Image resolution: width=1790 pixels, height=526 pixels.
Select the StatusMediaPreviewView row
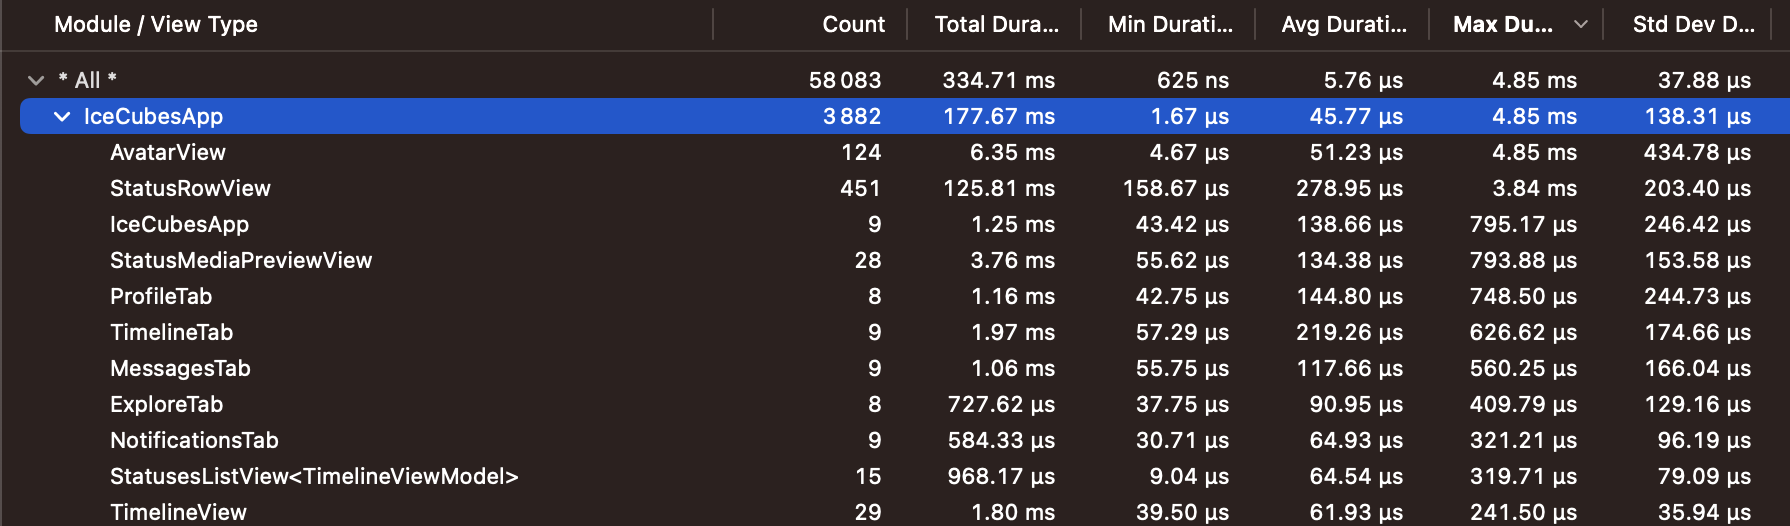pos(905,260)
